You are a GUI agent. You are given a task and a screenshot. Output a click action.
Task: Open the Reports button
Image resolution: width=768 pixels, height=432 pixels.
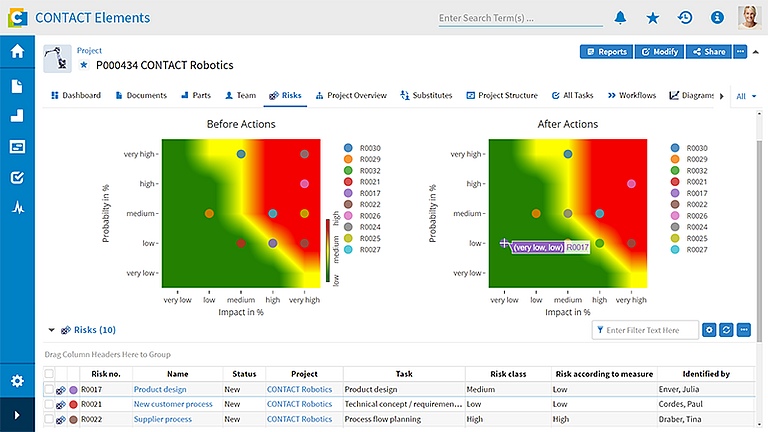point(606,51)
